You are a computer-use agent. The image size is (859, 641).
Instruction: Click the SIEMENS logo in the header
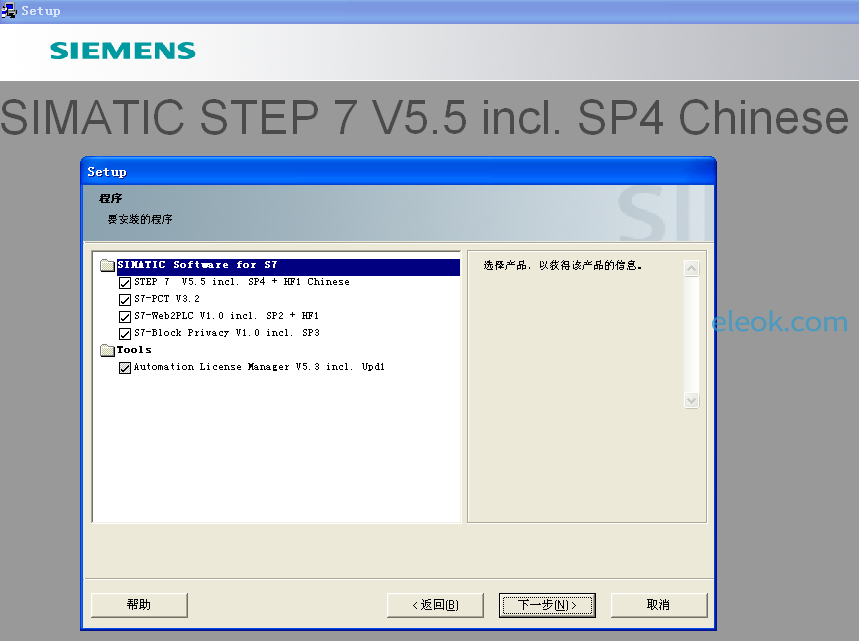tap(123, 51)
